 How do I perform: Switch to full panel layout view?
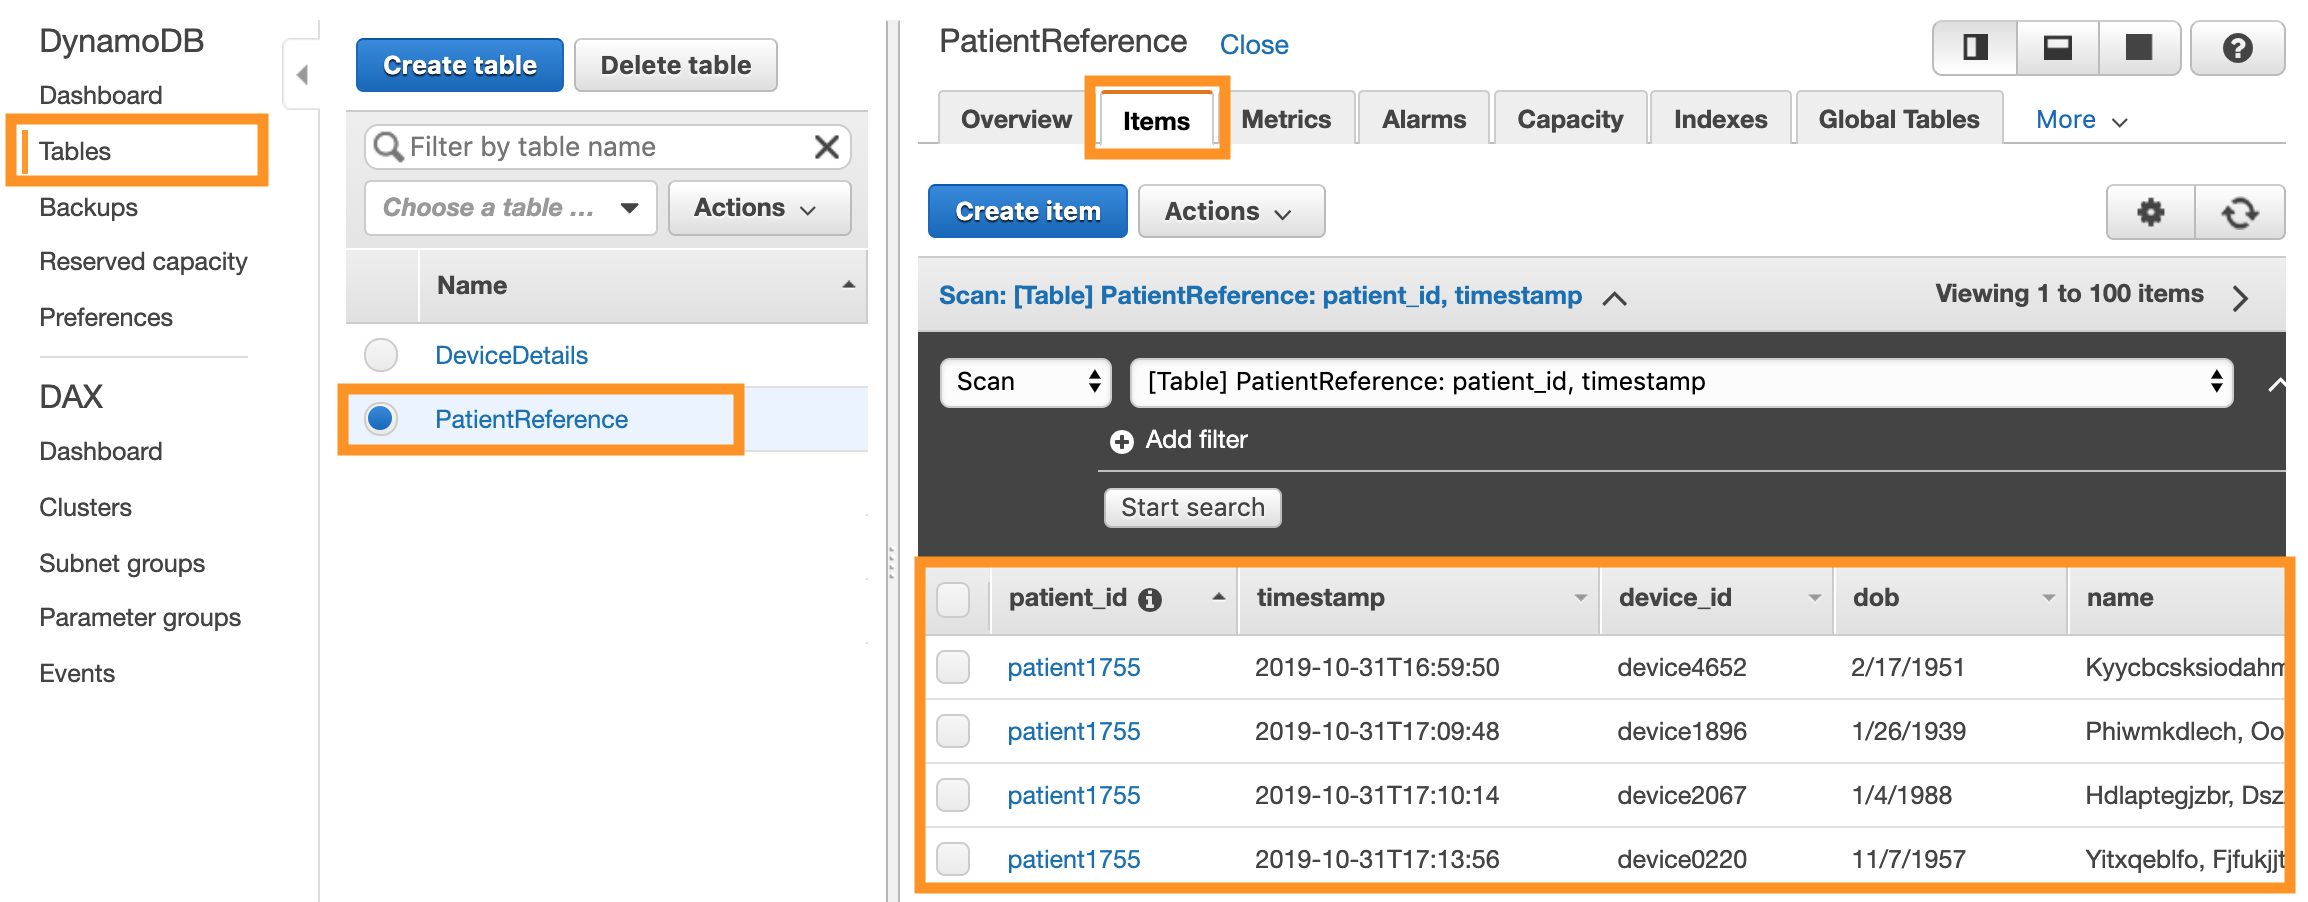point(2139,48)
